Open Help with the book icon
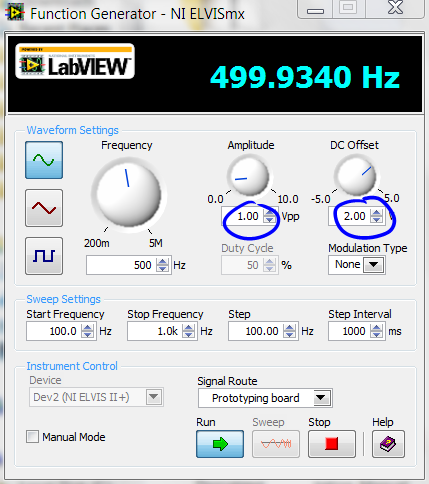This screenshot has width=429, height=484. (388, 444)
